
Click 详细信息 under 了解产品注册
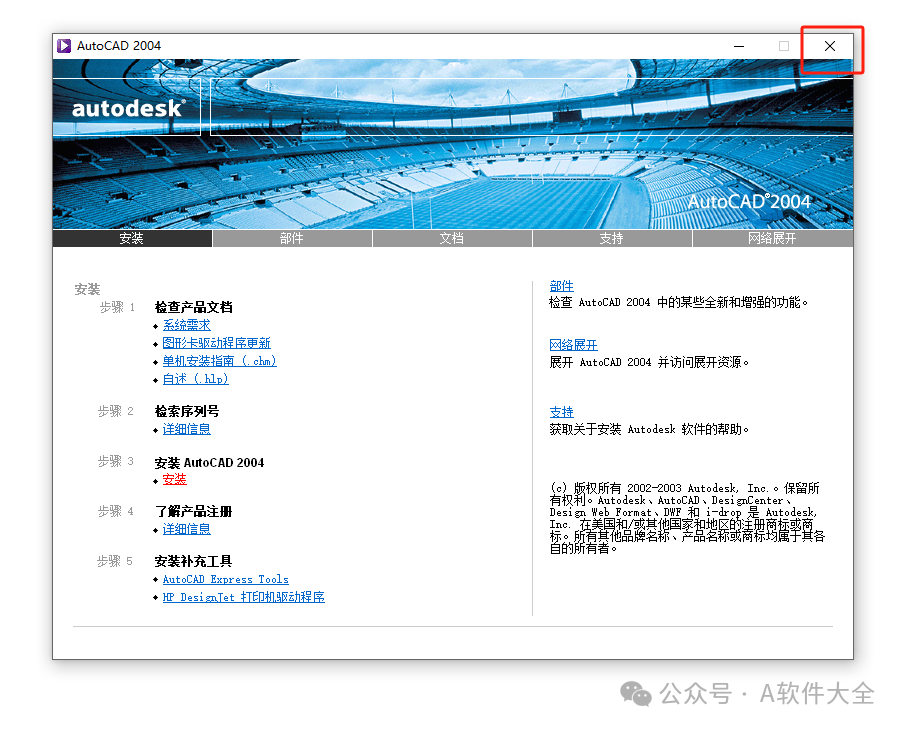[x=187, y=529]
